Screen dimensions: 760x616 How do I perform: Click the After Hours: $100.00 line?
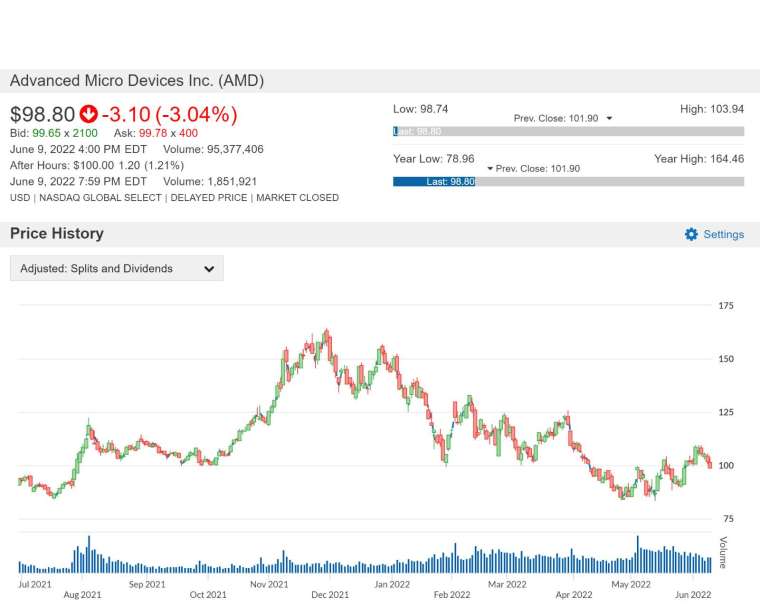click(x=97, y=165)
